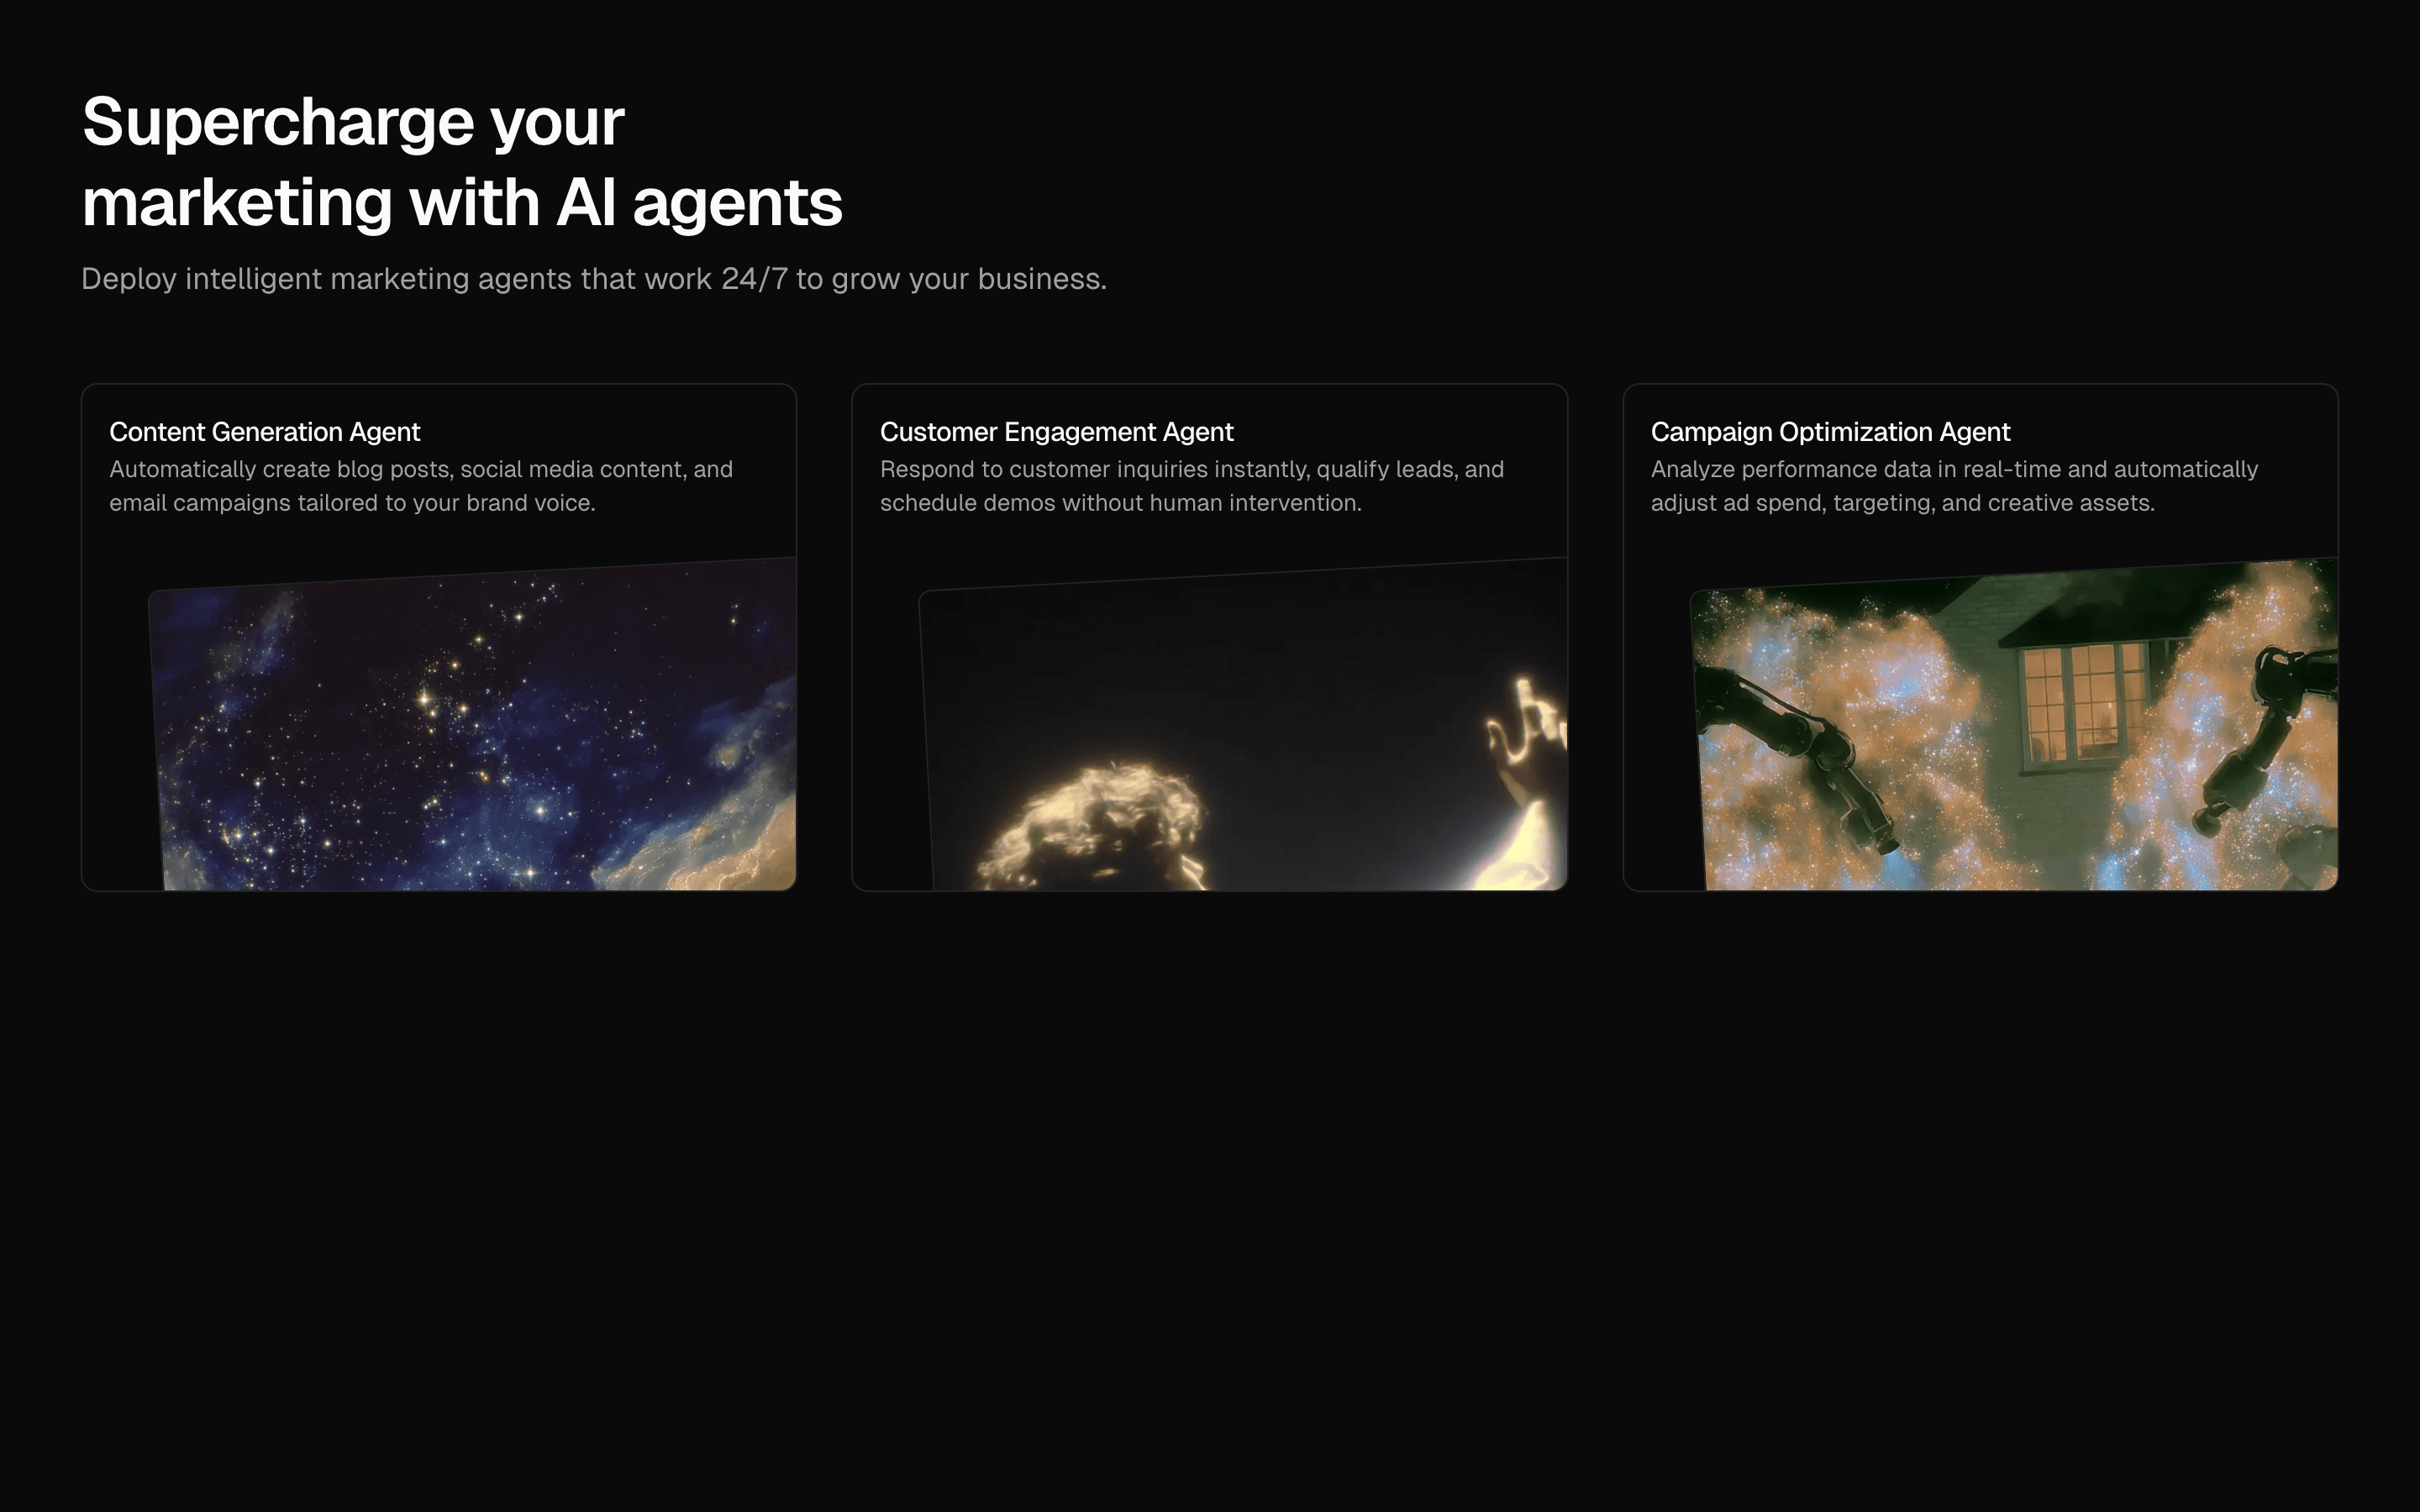Click the Content Generation Agent title
Image resolution: width=2420 pixels, height=1512 pixels.
click(264, 432)
